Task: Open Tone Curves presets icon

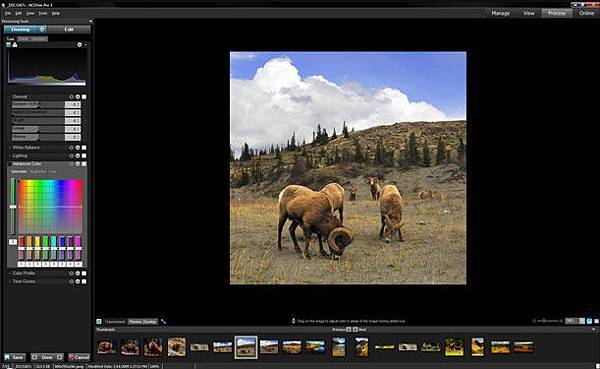Action: [78, 282]
